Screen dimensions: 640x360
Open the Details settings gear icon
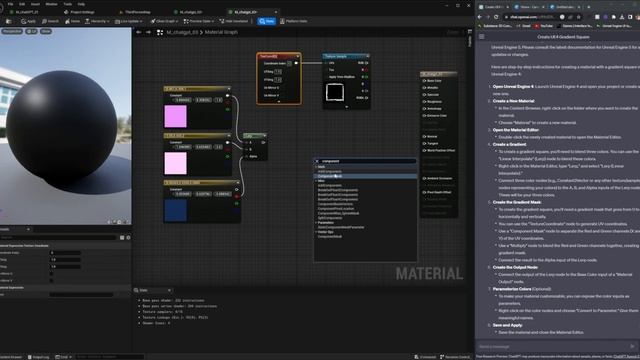click(x=129, y=238)
